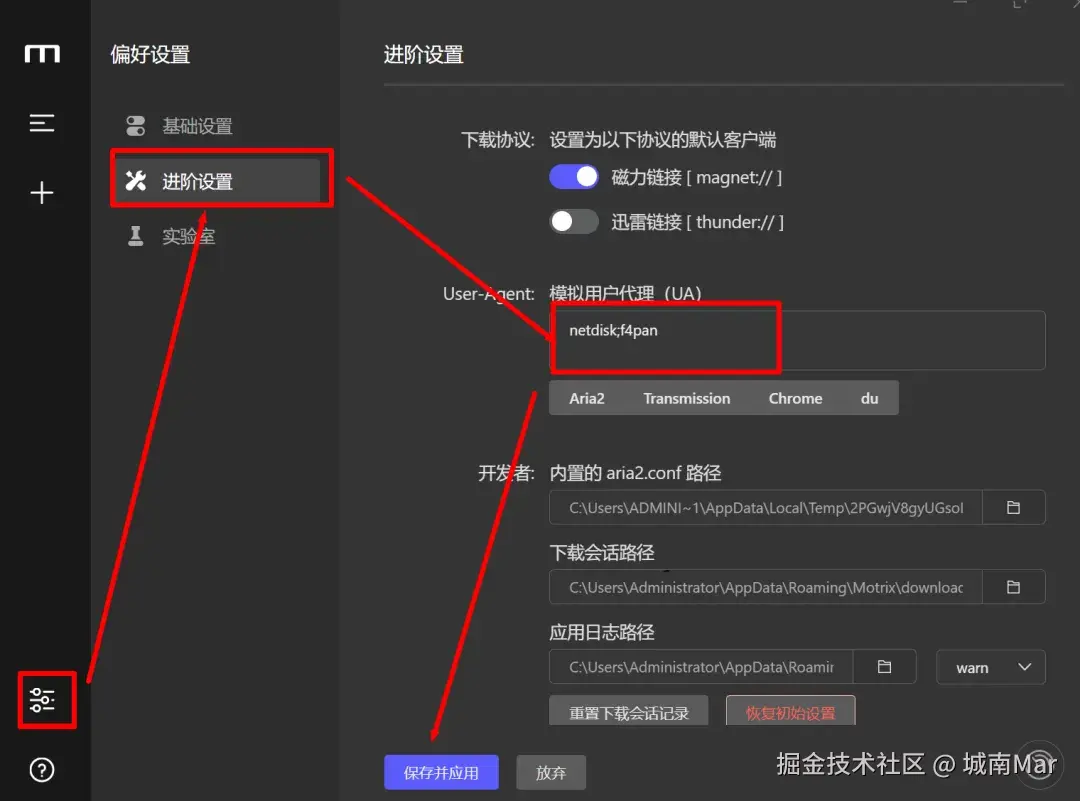Viewport: 1080px width, 801px height.
Task: Click the UA input showing netdisk;f4pan
Action: 665,340
